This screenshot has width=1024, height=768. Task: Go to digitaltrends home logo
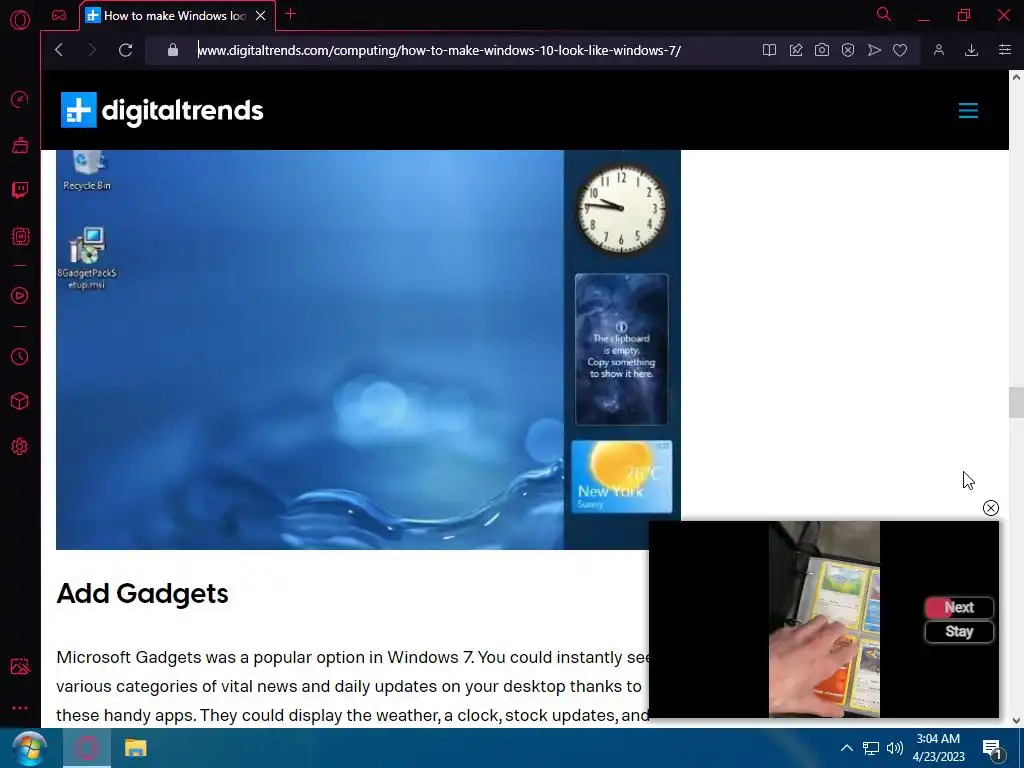tap(162, 110)
